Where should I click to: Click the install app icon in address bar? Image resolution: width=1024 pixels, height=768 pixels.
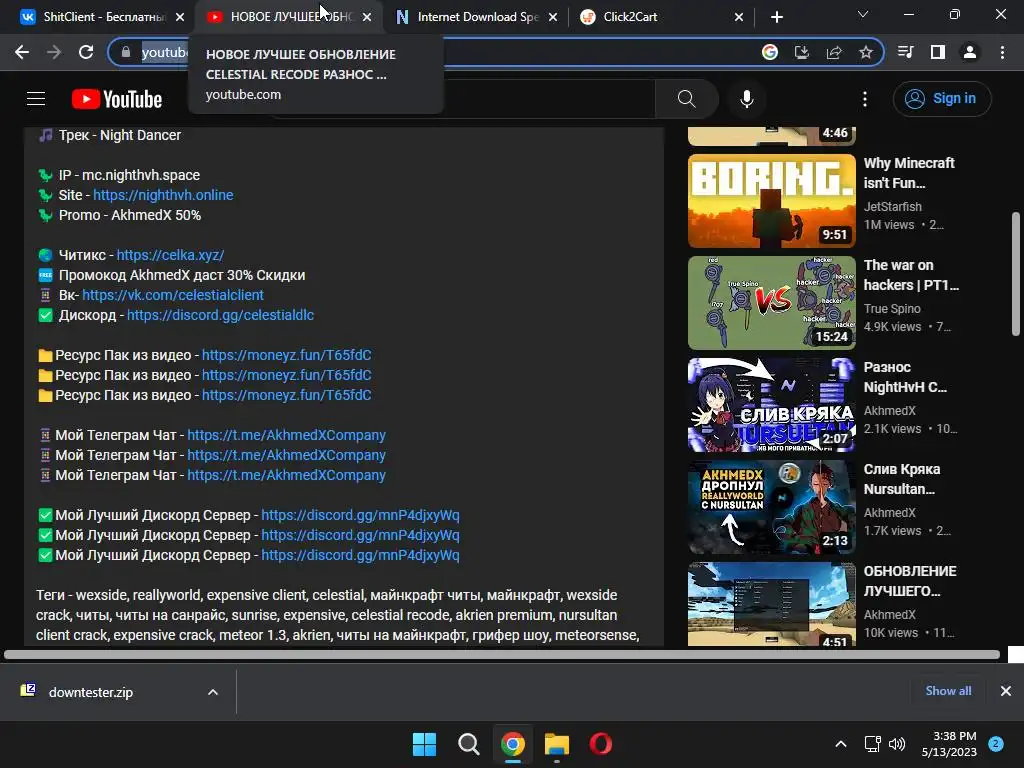click(x=802, y=52)
